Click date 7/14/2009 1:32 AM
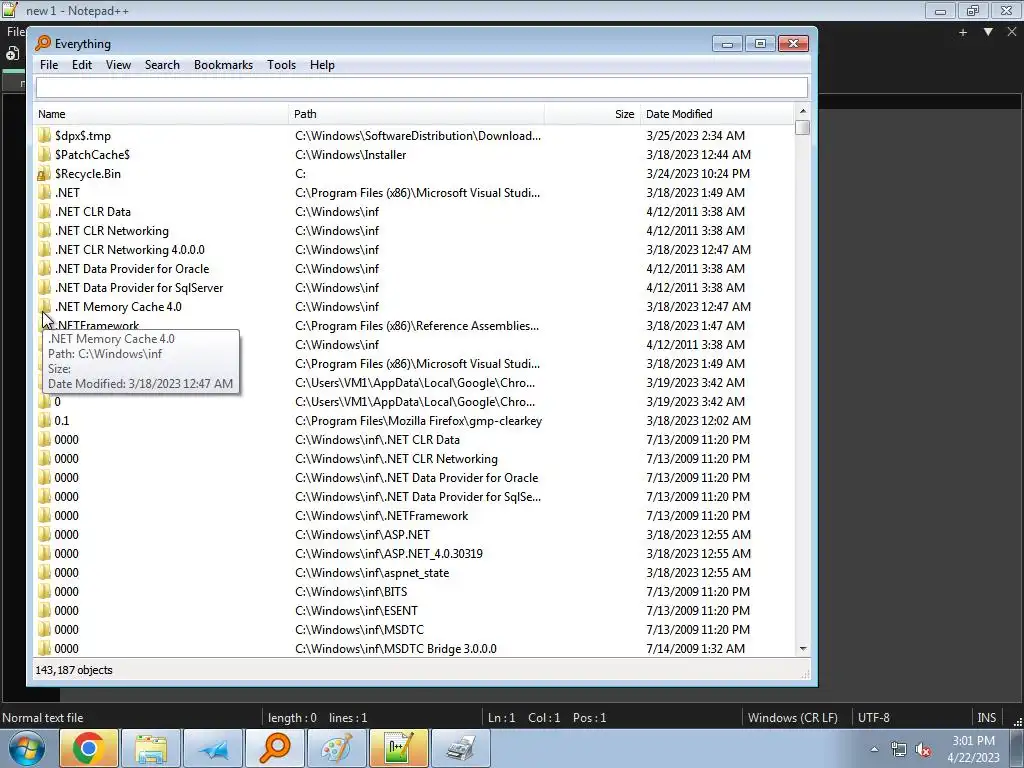 (x=696, y=648)
